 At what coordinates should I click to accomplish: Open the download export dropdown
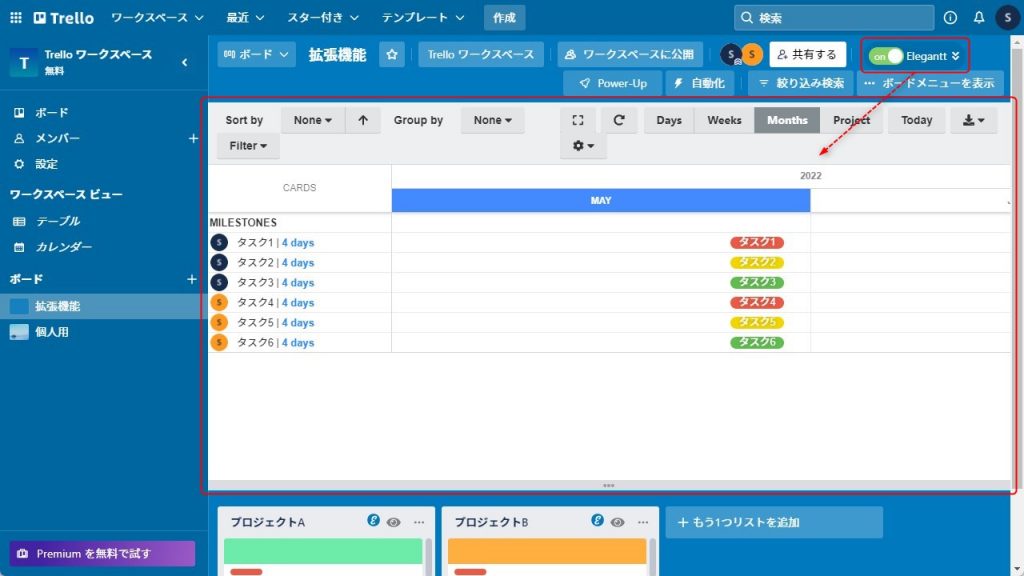pos(974,120)
